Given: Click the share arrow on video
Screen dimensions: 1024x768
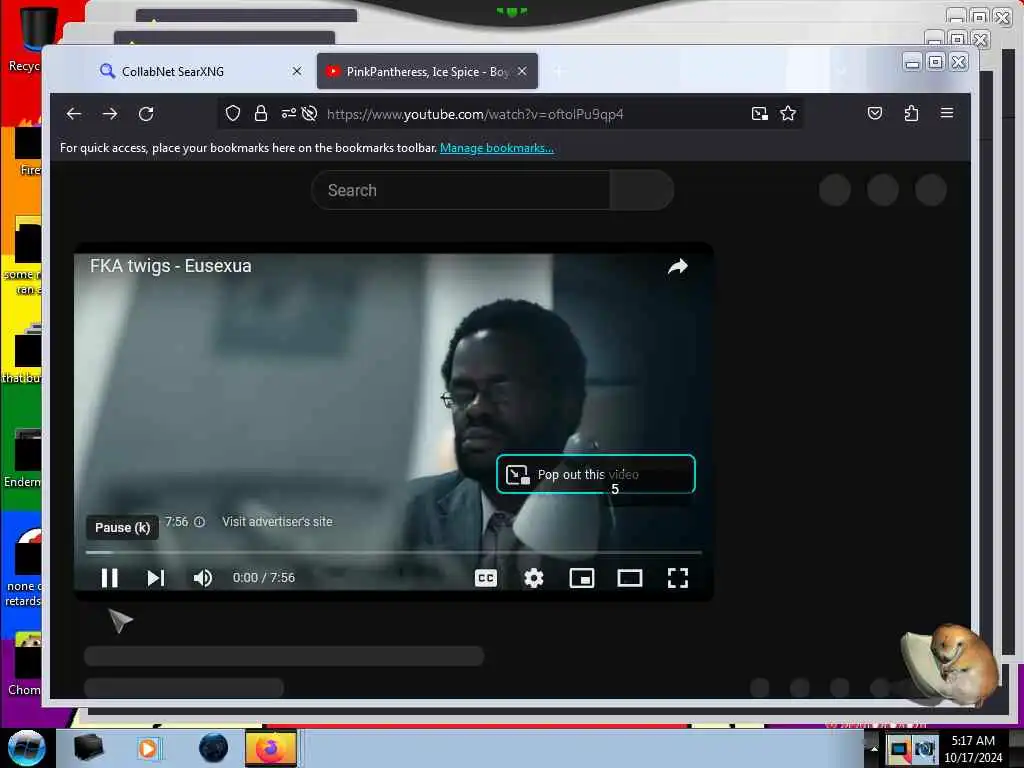Looking at the screenshot, I should (x=678, y=266).
